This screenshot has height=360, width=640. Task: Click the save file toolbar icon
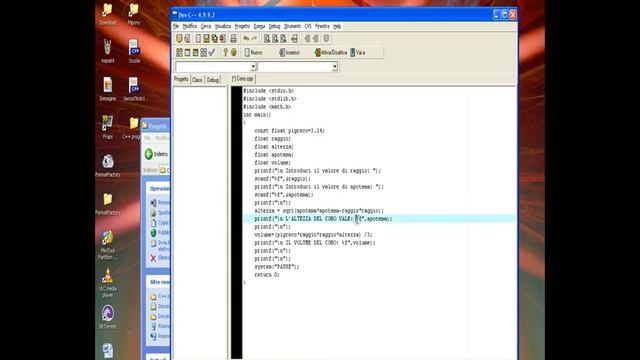tap(207, 39)
